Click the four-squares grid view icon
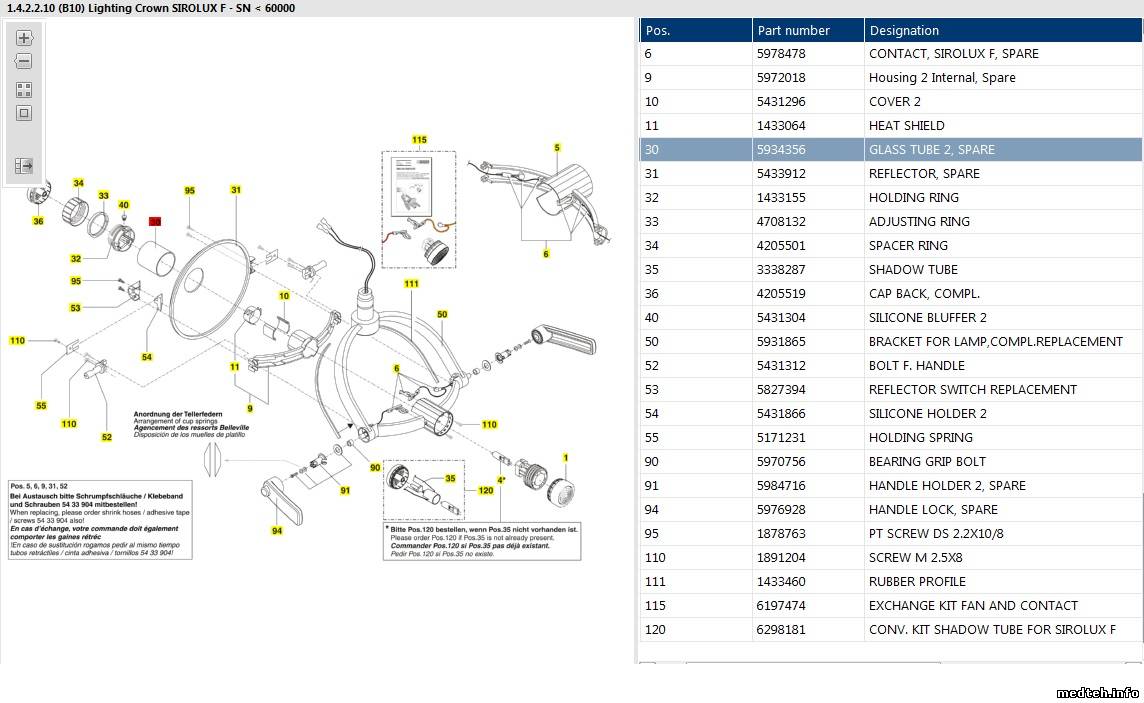 point(24,90)
